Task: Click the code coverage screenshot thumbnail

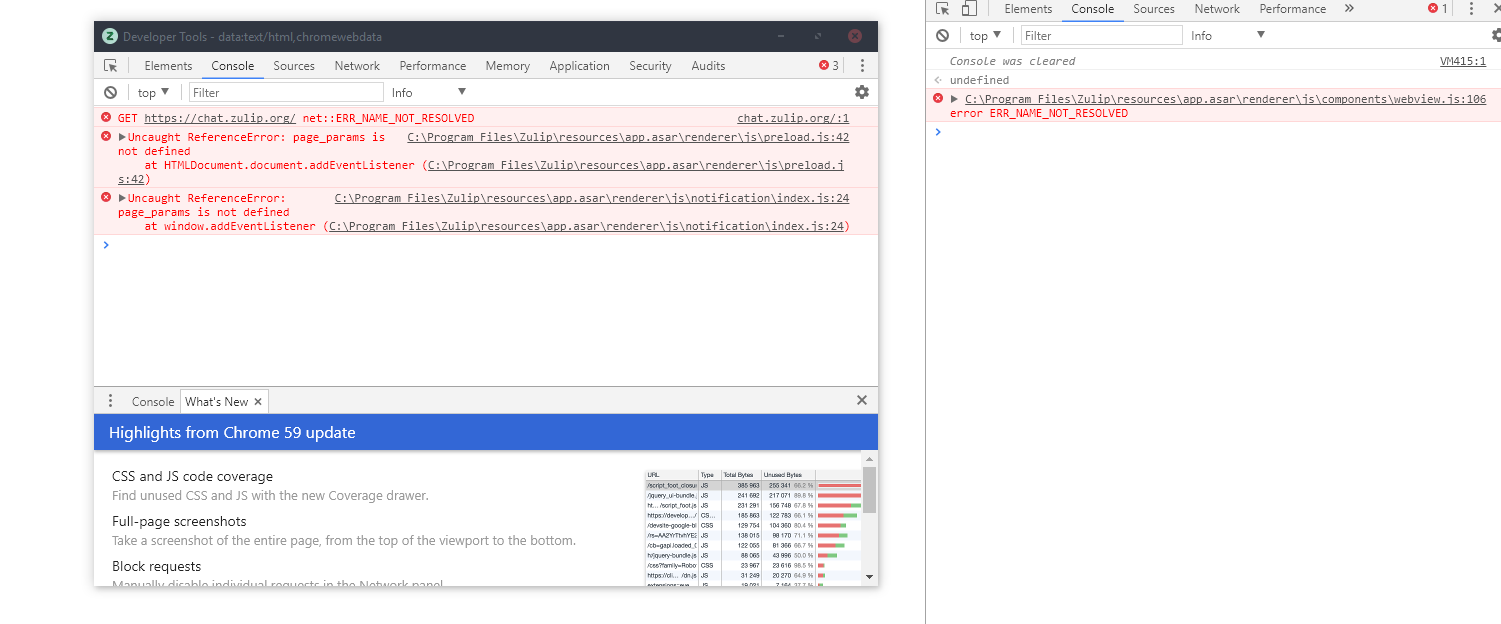Action: coord(753,527)
